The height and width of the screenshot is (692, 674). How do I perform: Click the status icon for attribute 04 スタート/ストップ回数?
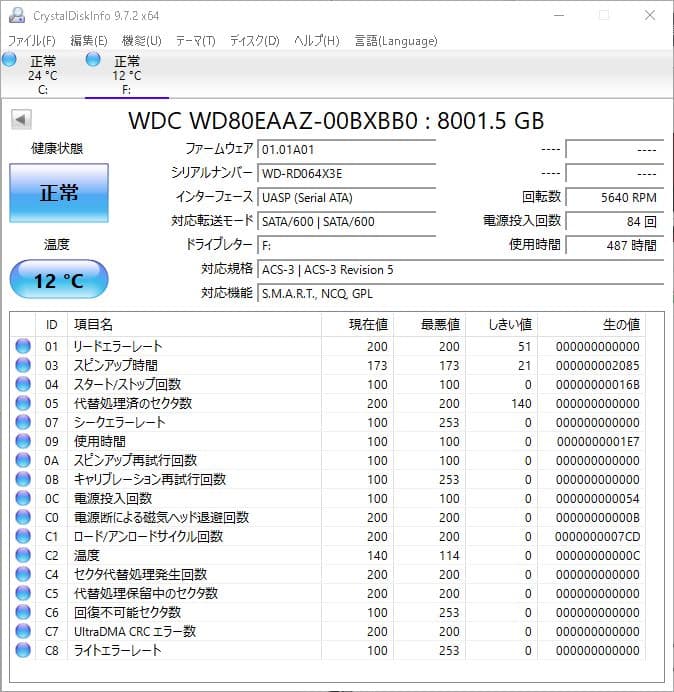(x=23, y=384)
